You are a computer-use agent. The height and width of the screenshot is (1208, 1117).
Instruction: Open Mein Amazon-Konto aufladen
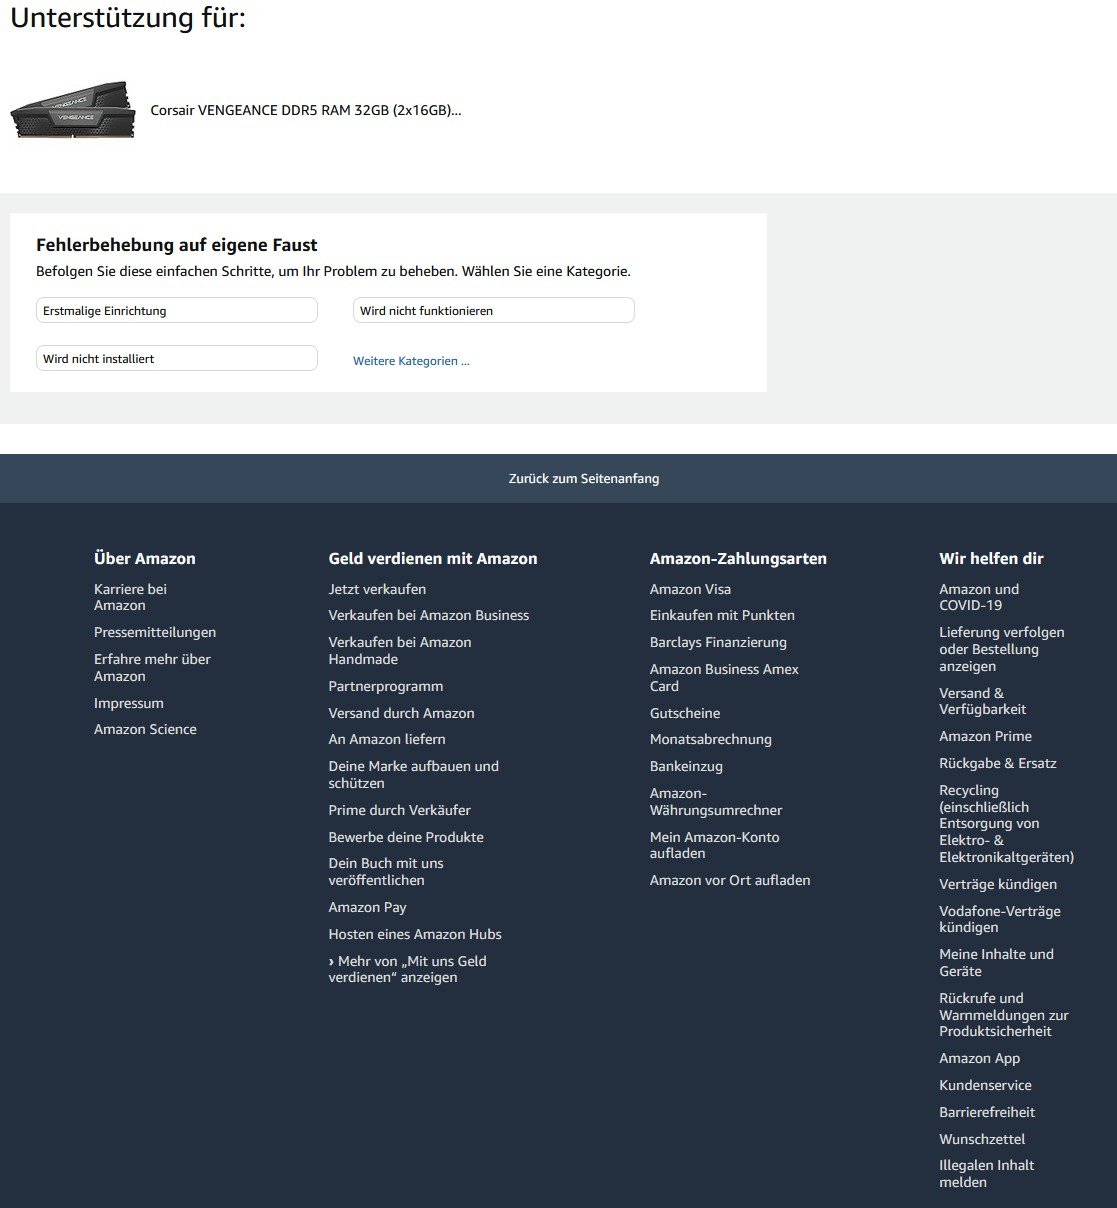(715, 845)
